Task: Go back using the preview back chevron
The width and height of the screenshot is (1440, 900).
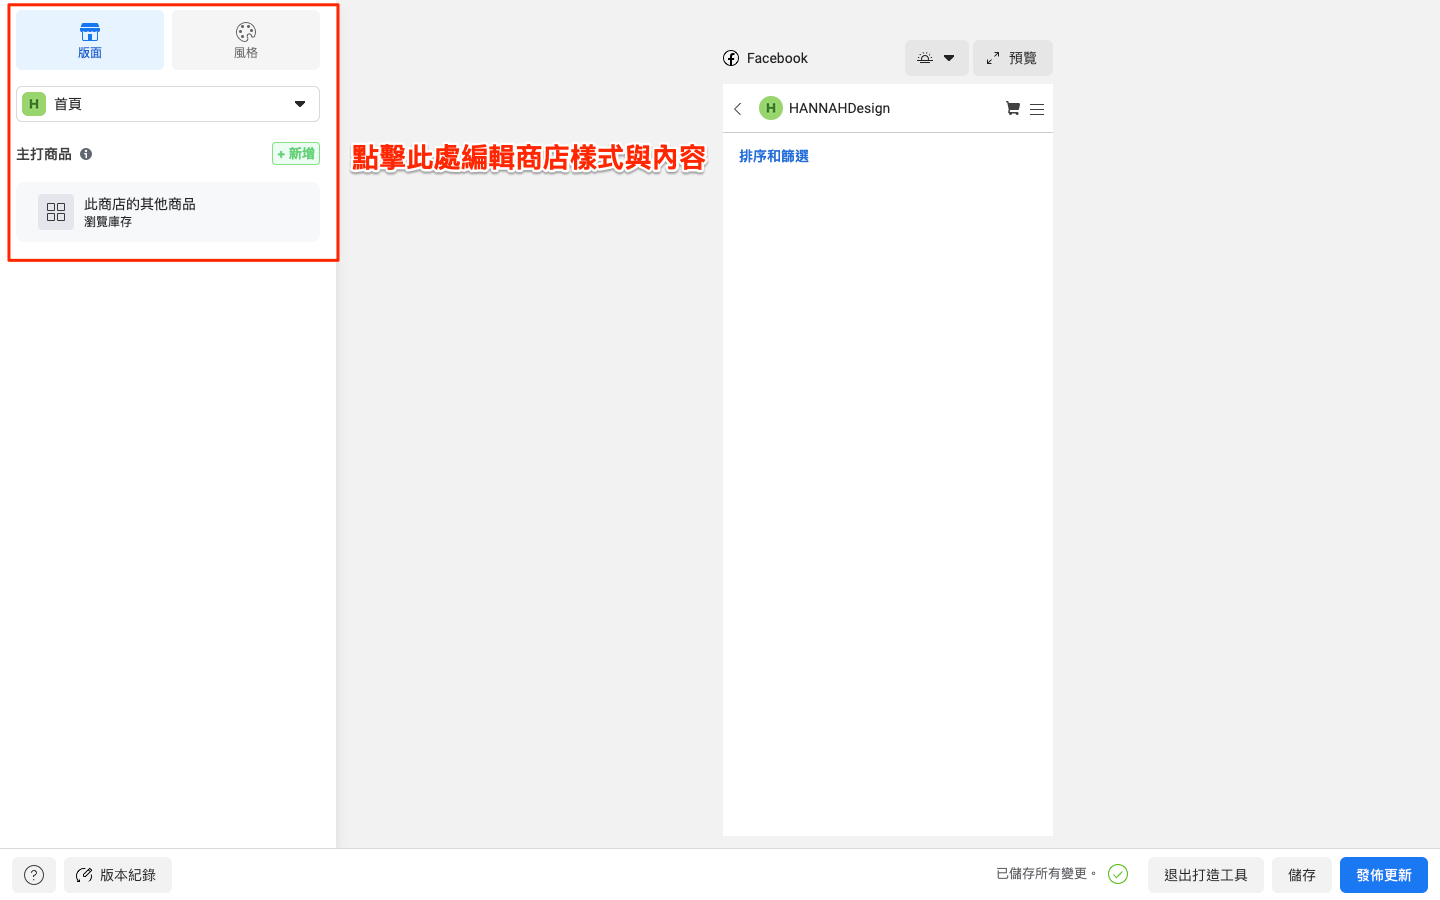Action: (738, 109)
